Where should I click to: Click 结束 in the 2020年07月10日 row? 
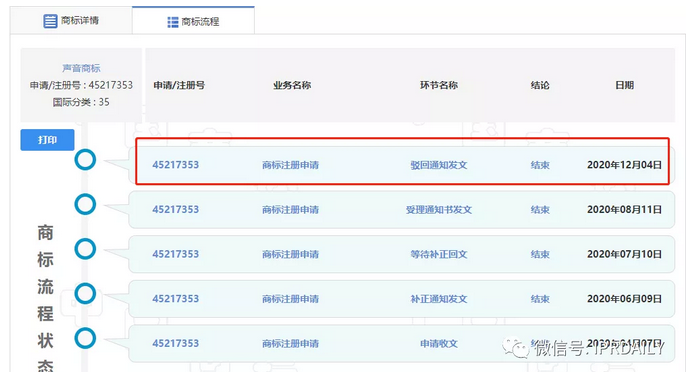[540, 254]
